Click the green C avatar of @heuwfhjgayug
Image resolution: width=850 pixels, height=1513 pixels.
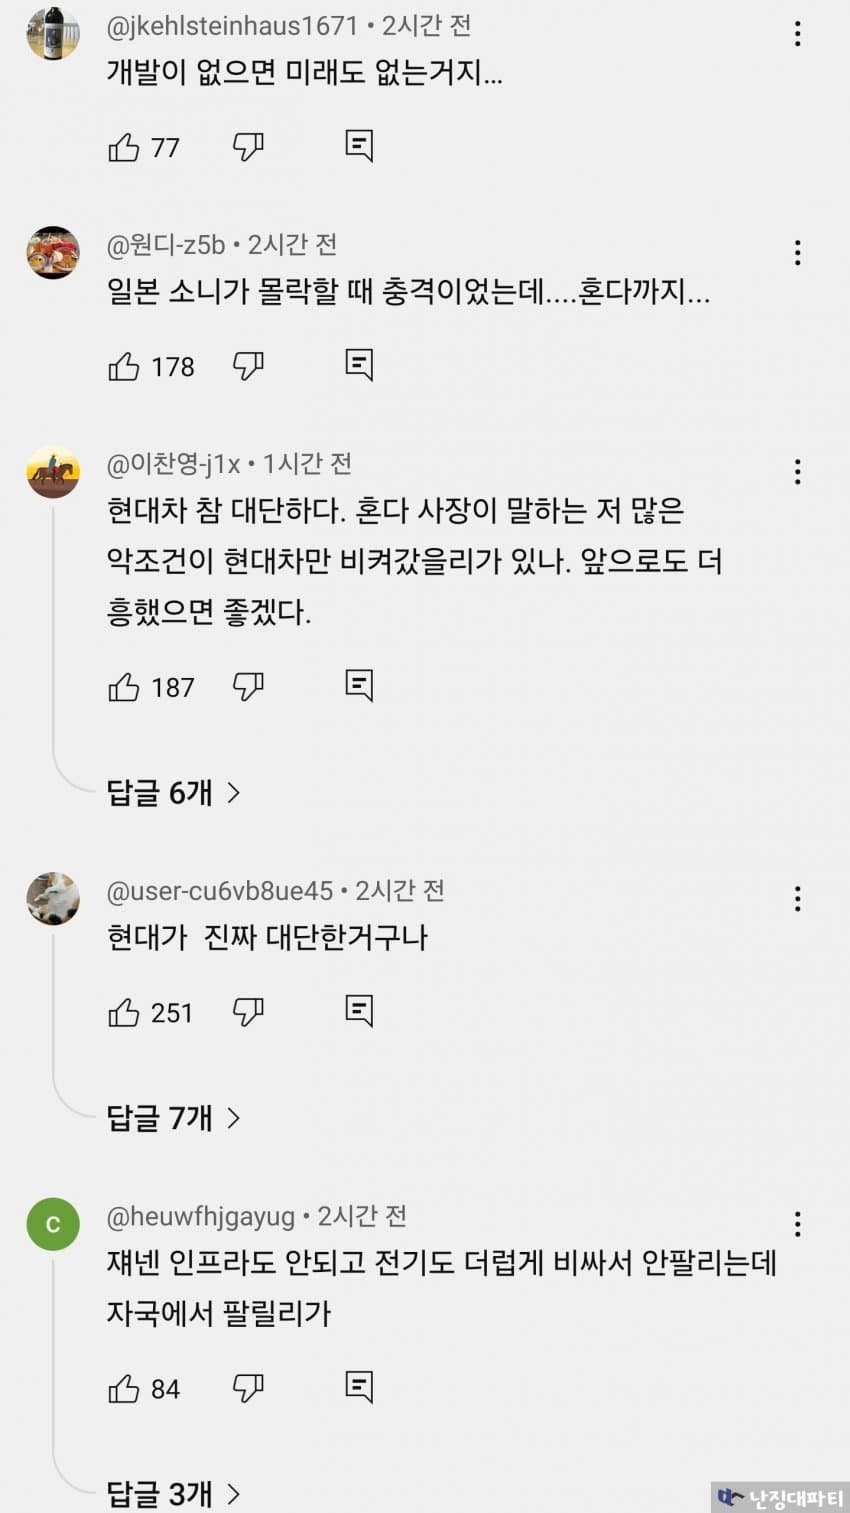coord(53,1224)
